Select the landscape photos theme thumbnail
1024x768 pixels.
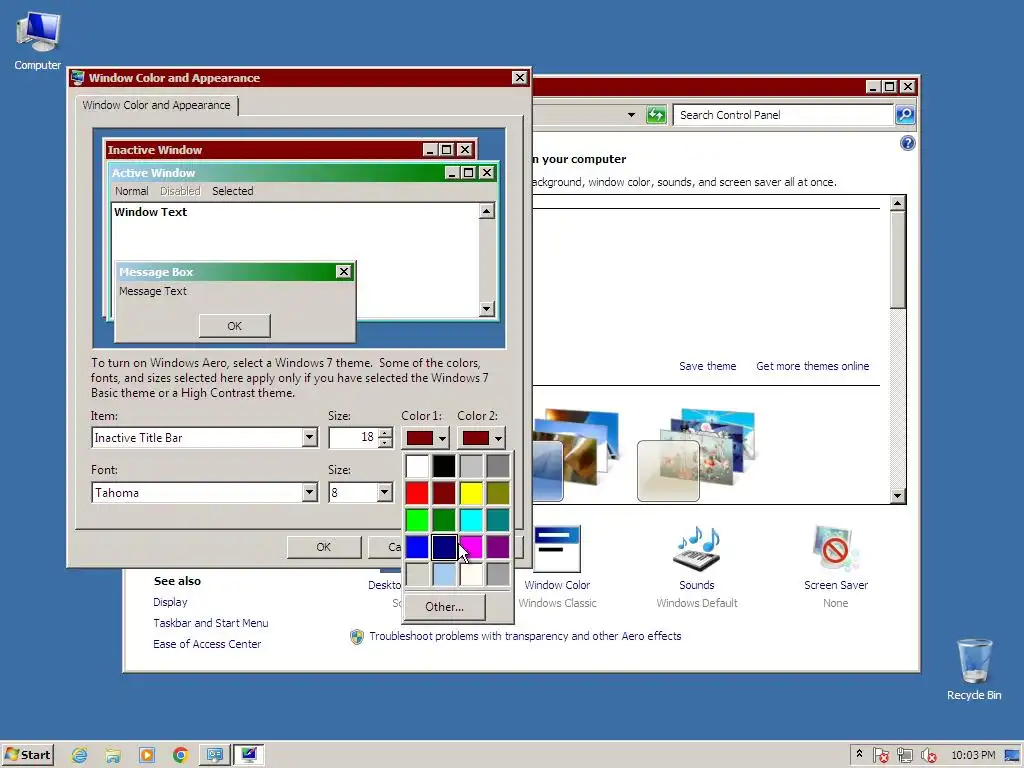tap(575, 455)
